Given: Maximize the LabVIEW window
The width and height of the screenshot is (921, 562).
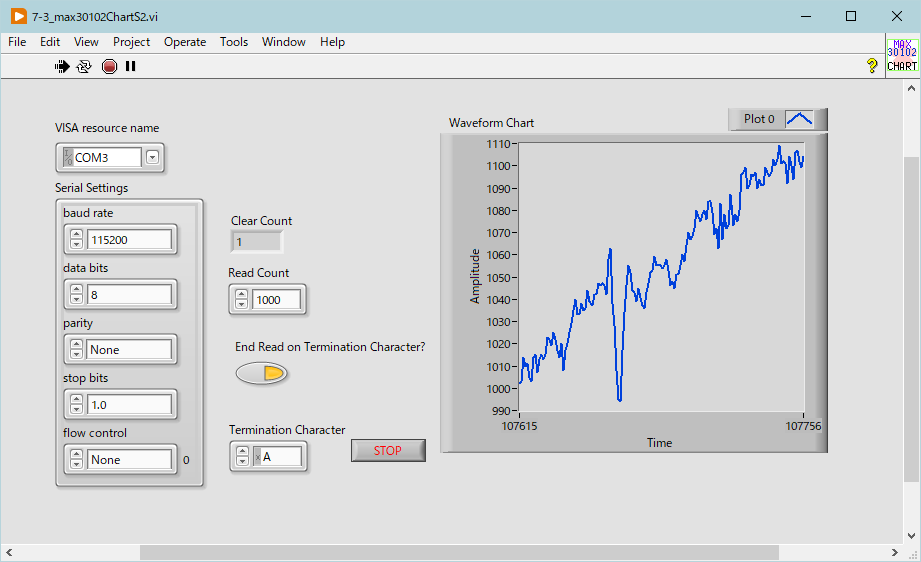Looking at the screenshot, I should coord(851,16).
